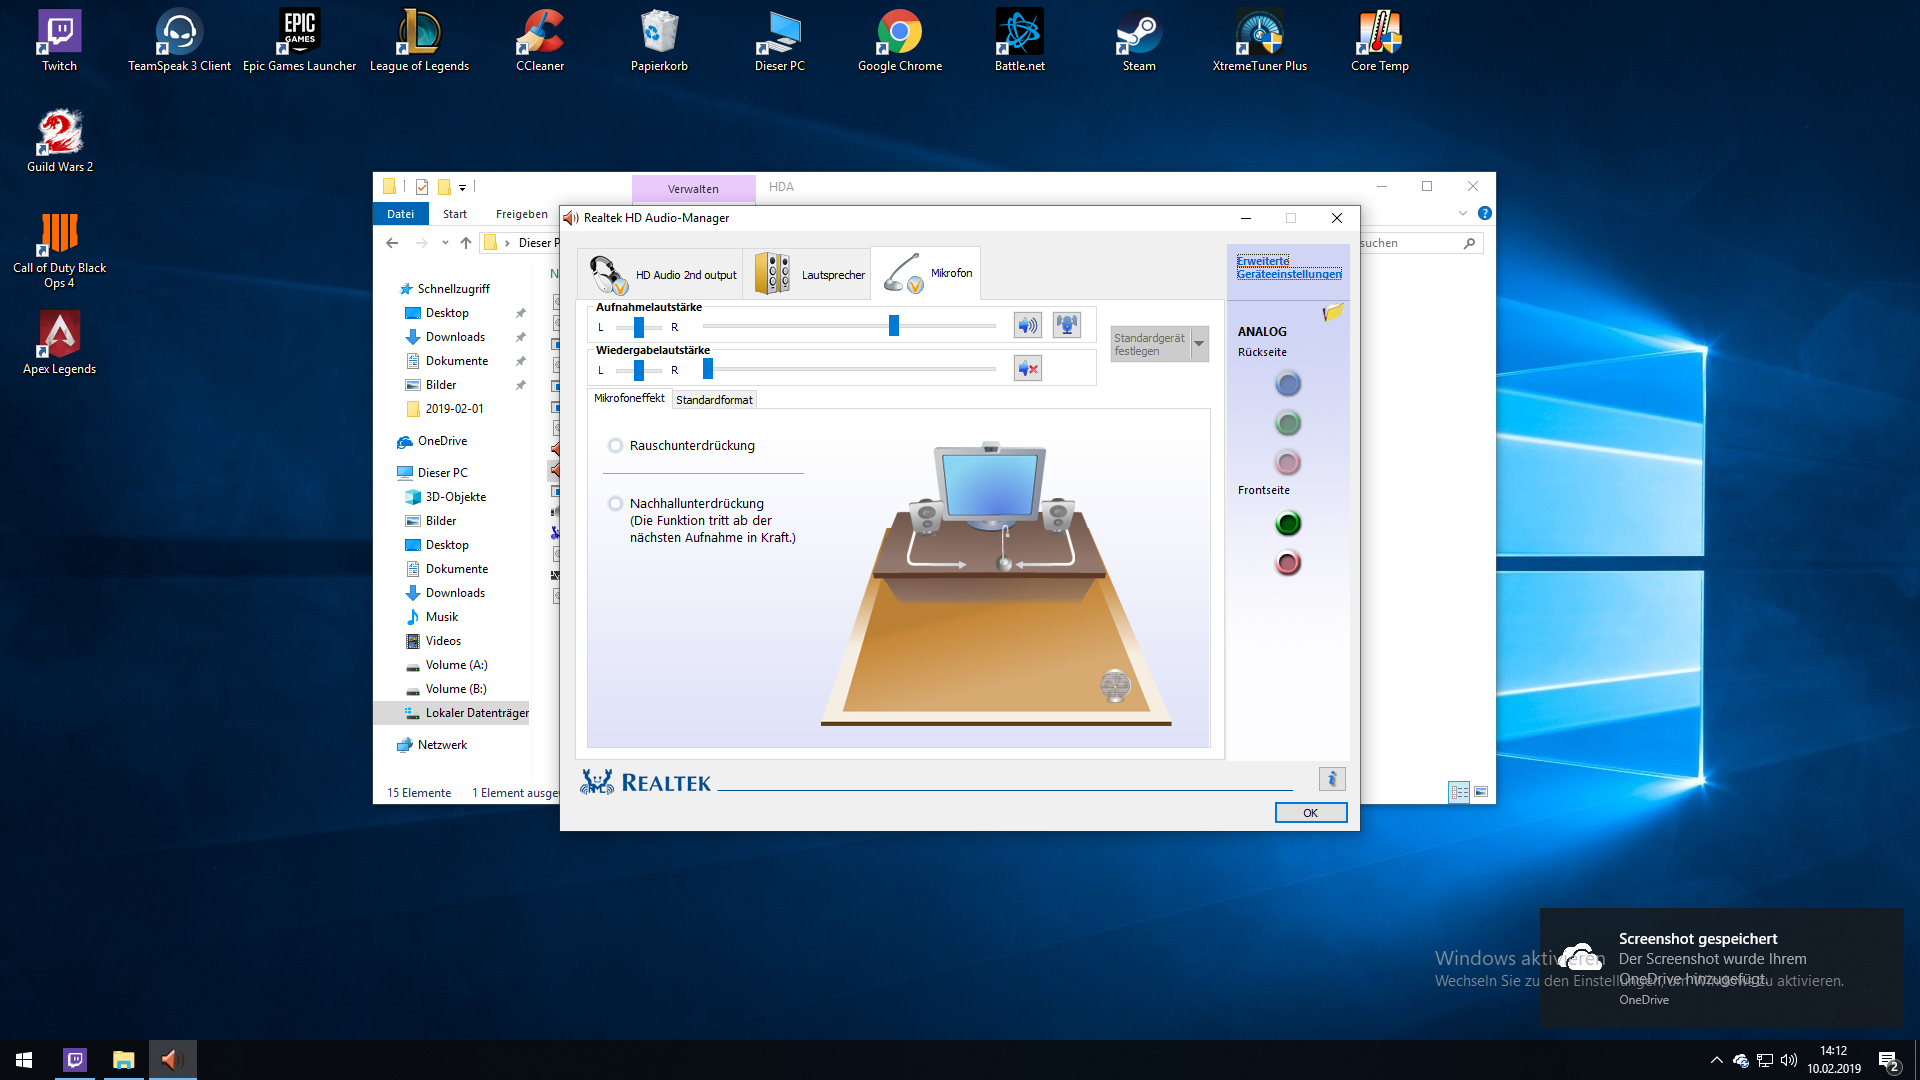Click the Aufnahmelautstärke main volume slider

(894, 326)
